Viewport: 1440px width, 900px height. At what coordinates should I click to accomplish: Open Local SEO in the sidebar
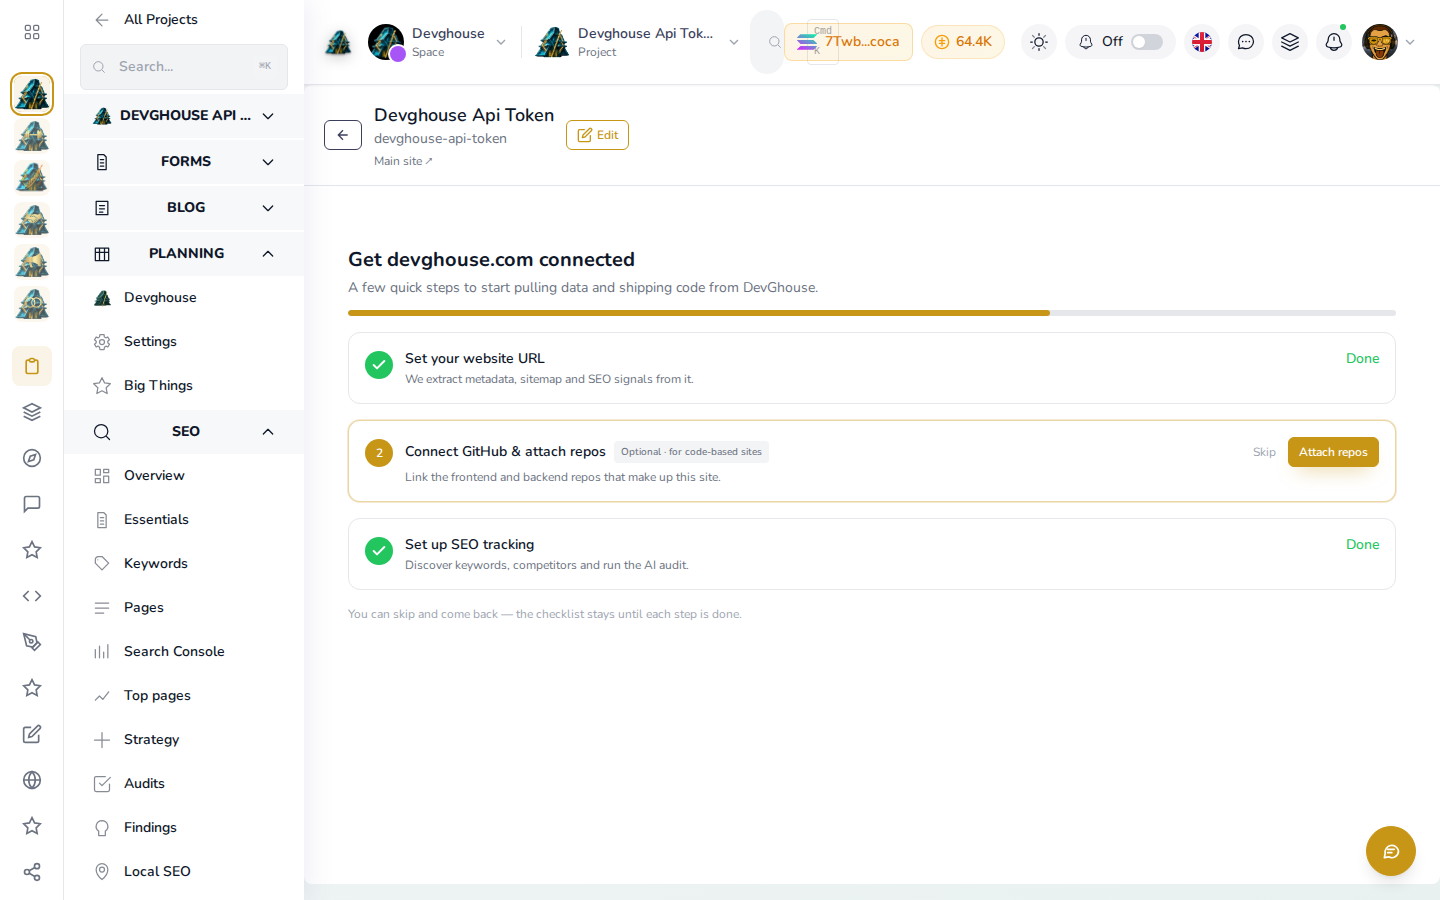pyautogui.click(x=184, y=872)
